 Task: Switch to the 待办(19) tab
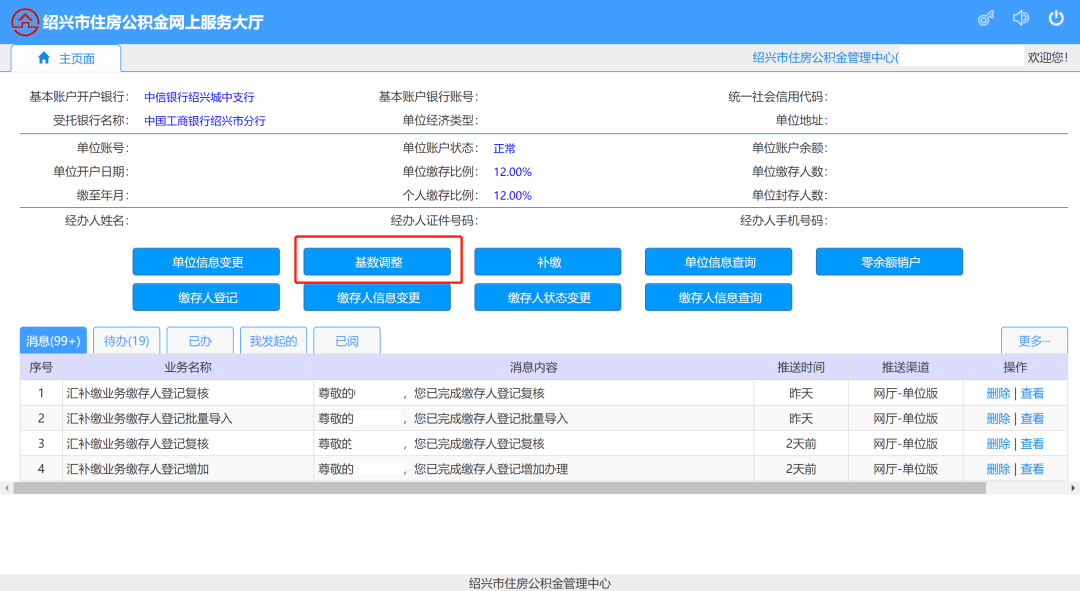[127, 341]
